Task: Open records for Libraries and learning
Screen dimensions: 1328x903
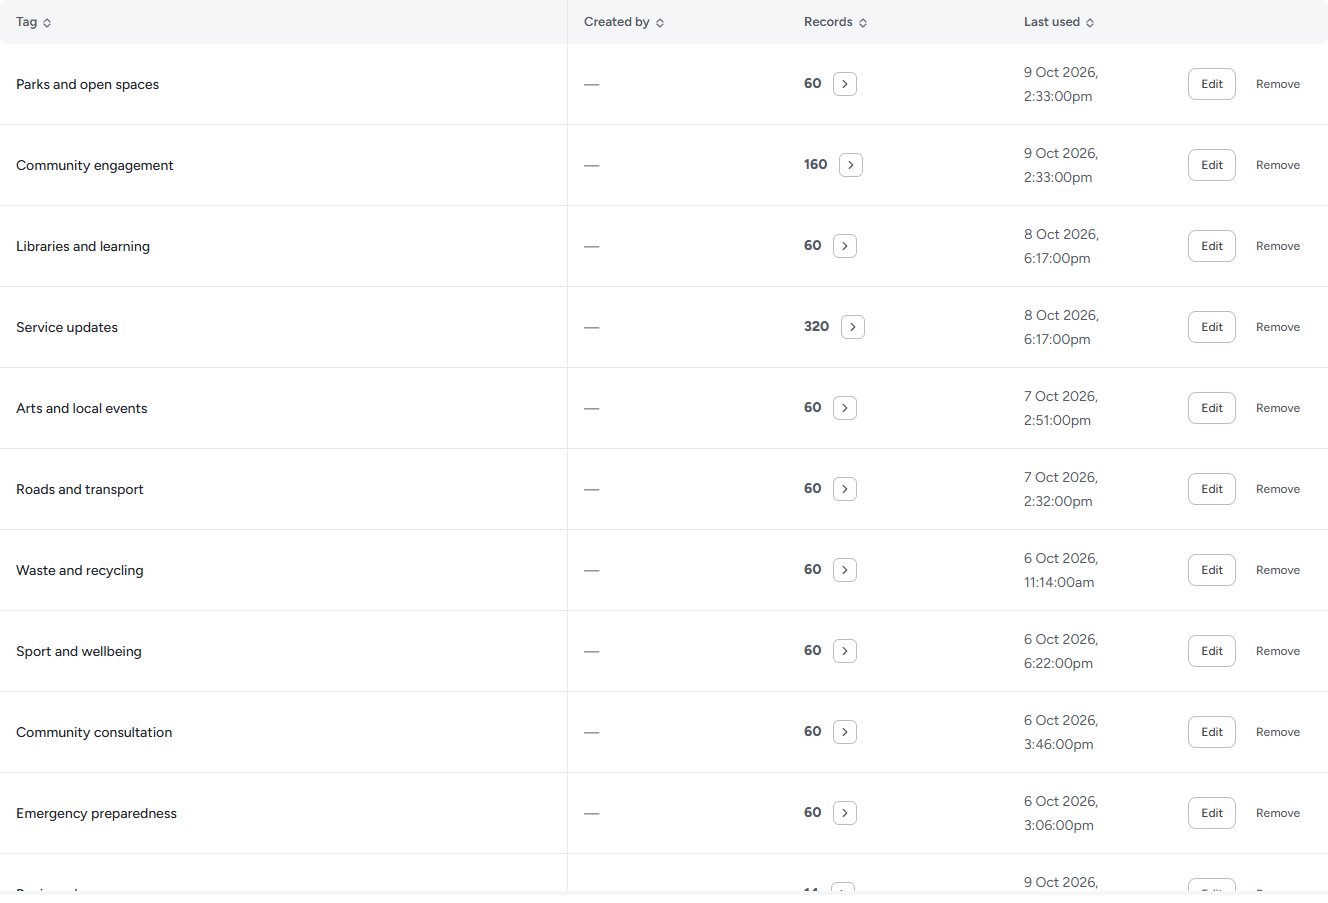Action: click(x=845, y=246)
